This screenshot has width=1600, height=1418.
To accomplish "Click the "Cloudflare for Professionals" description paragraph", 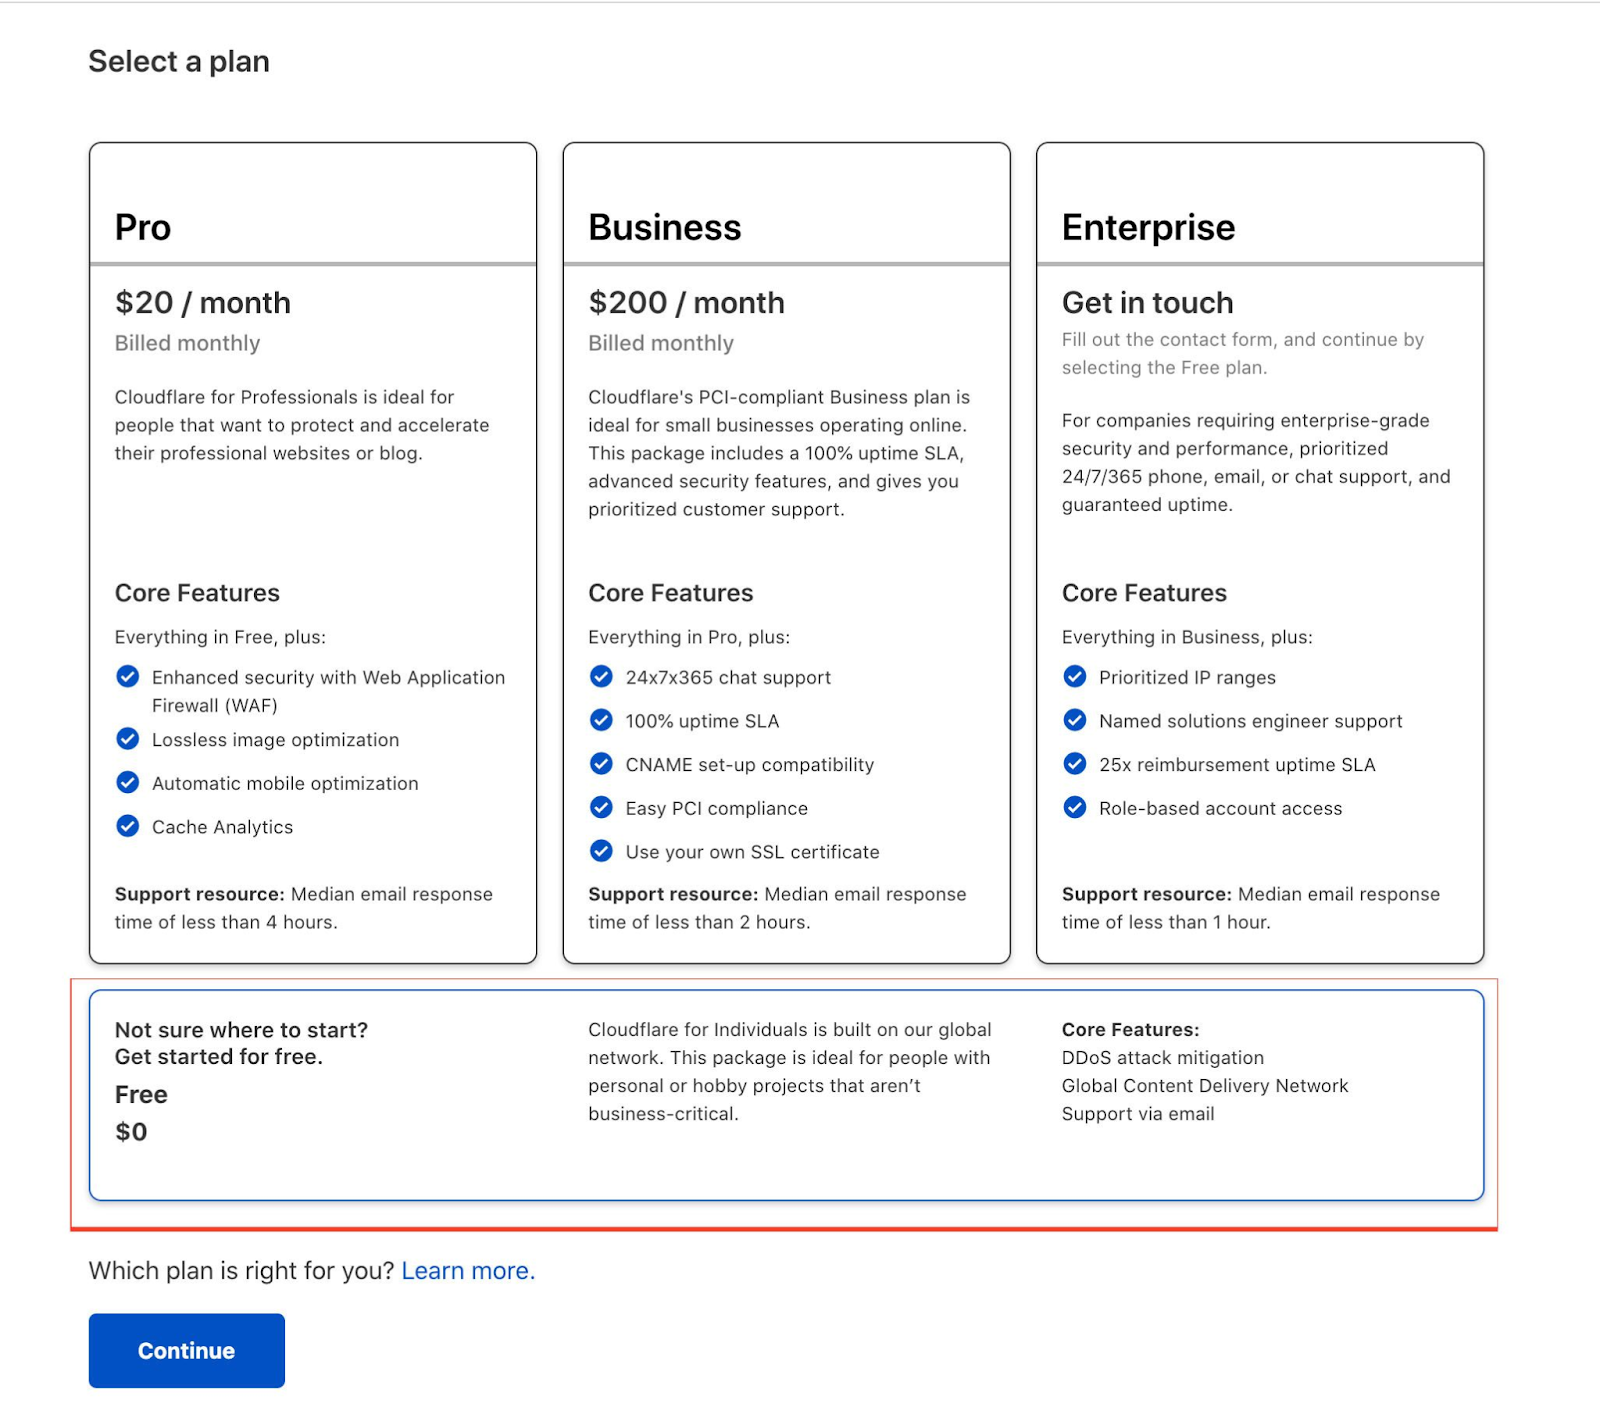I will [x=302, y=425].
